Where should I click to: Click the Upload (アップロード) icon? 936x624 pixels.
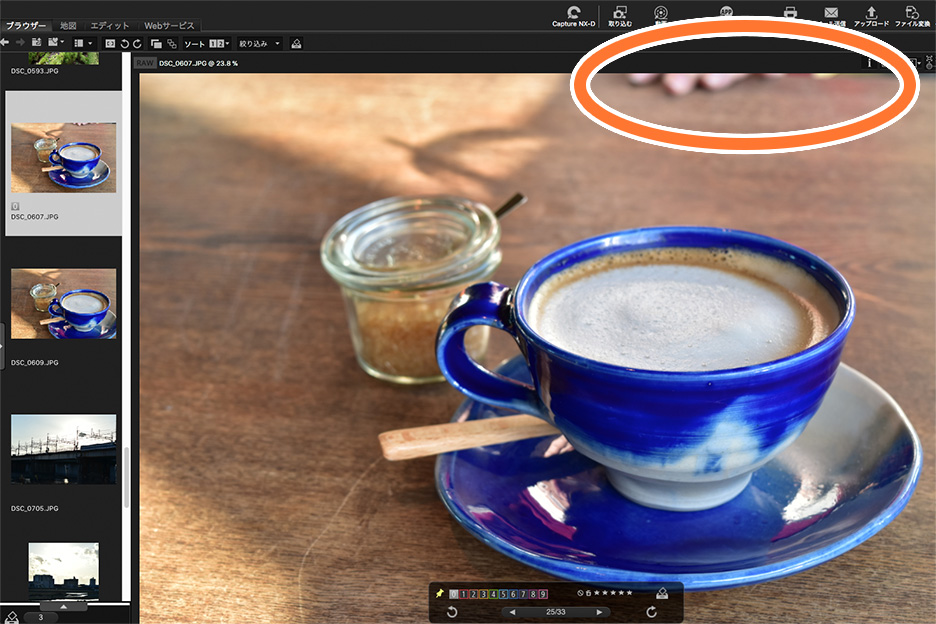tap(870, 14)
